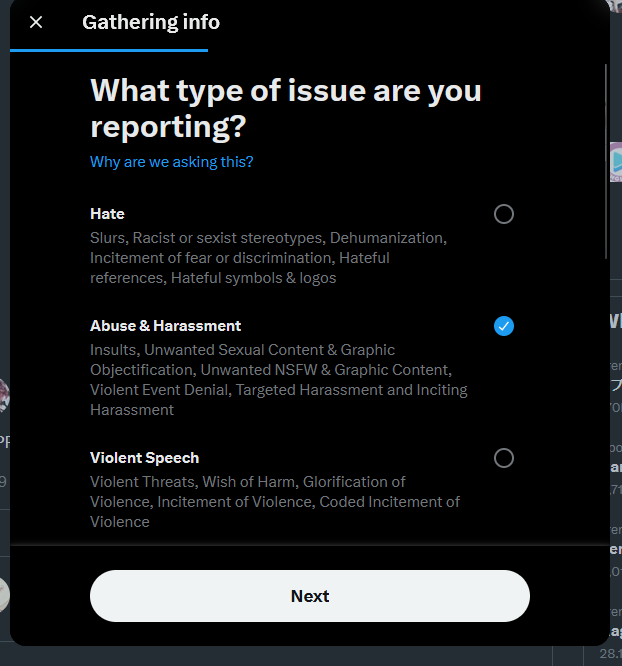Click the Next button

click(310, 596)
